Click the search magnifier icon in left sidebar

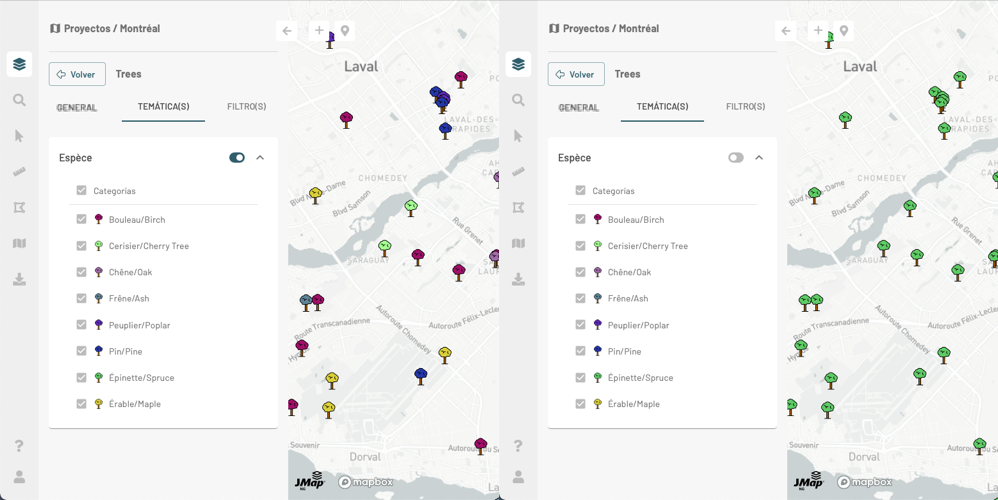[x=19, y=100]
